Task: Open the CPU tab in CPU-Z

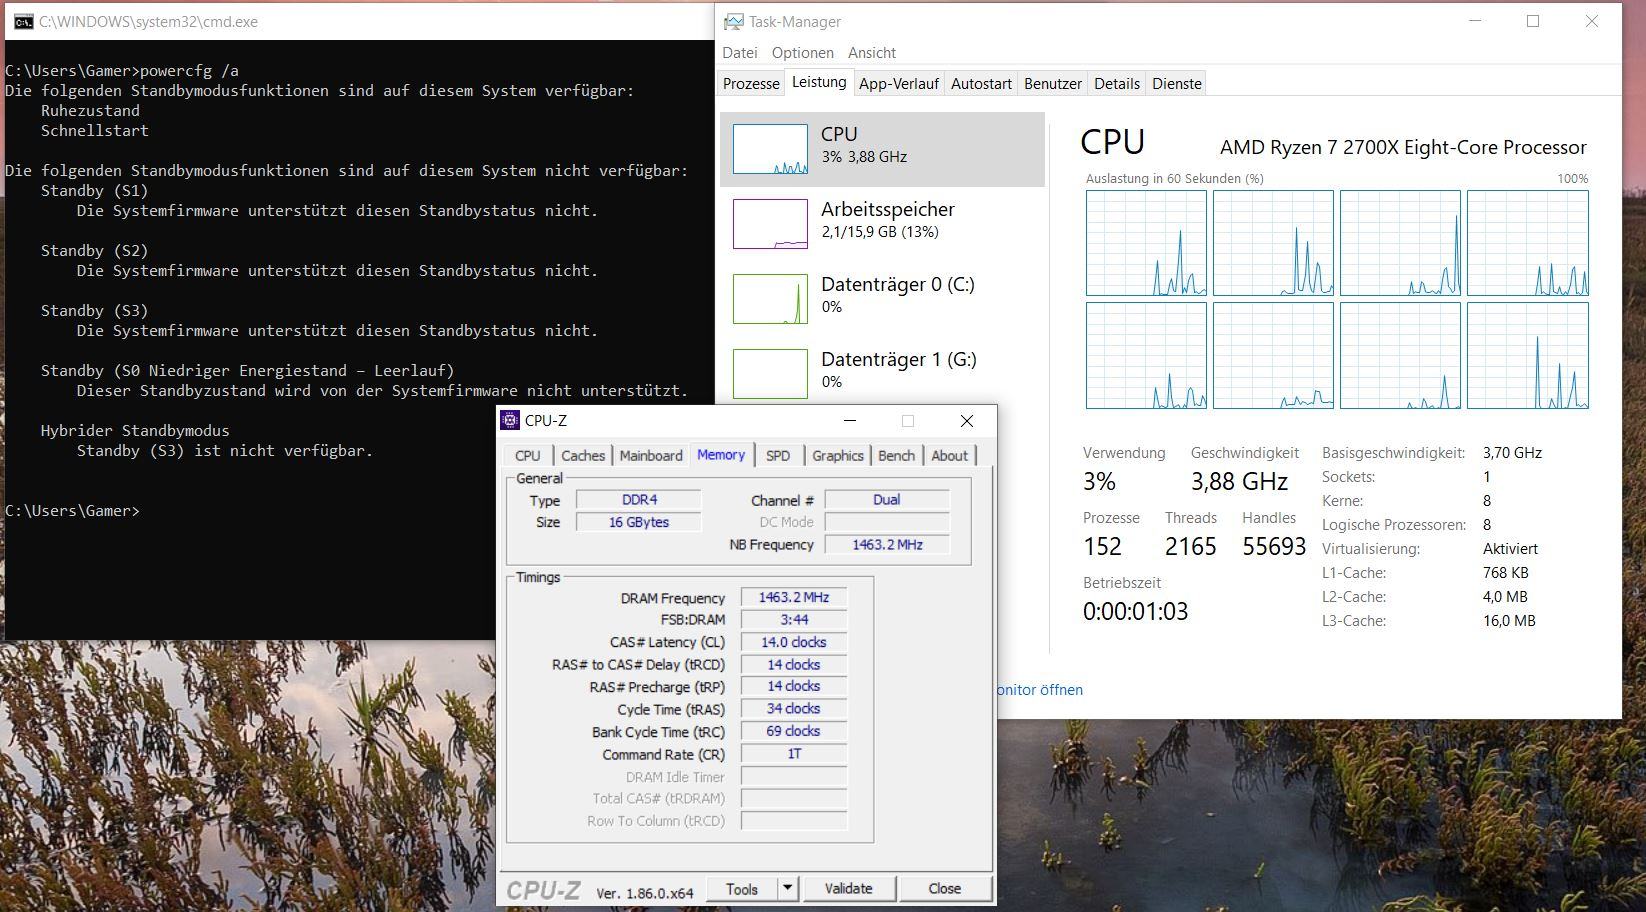Action: tap(528, 455)
